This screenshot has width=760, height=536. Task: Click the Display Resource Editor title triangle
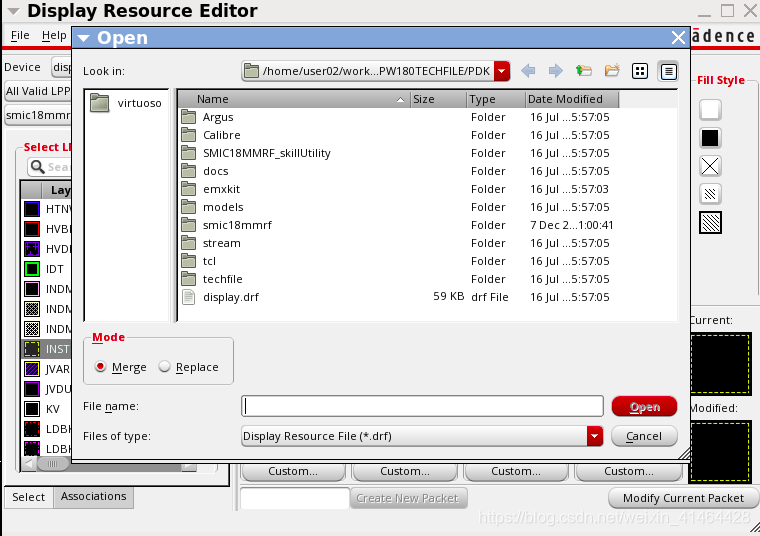click(13, 11)
